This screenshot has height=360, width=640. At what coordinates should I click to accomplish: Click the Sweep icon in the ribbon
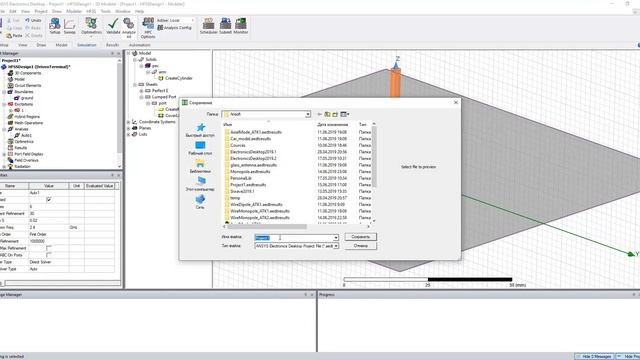69,26
